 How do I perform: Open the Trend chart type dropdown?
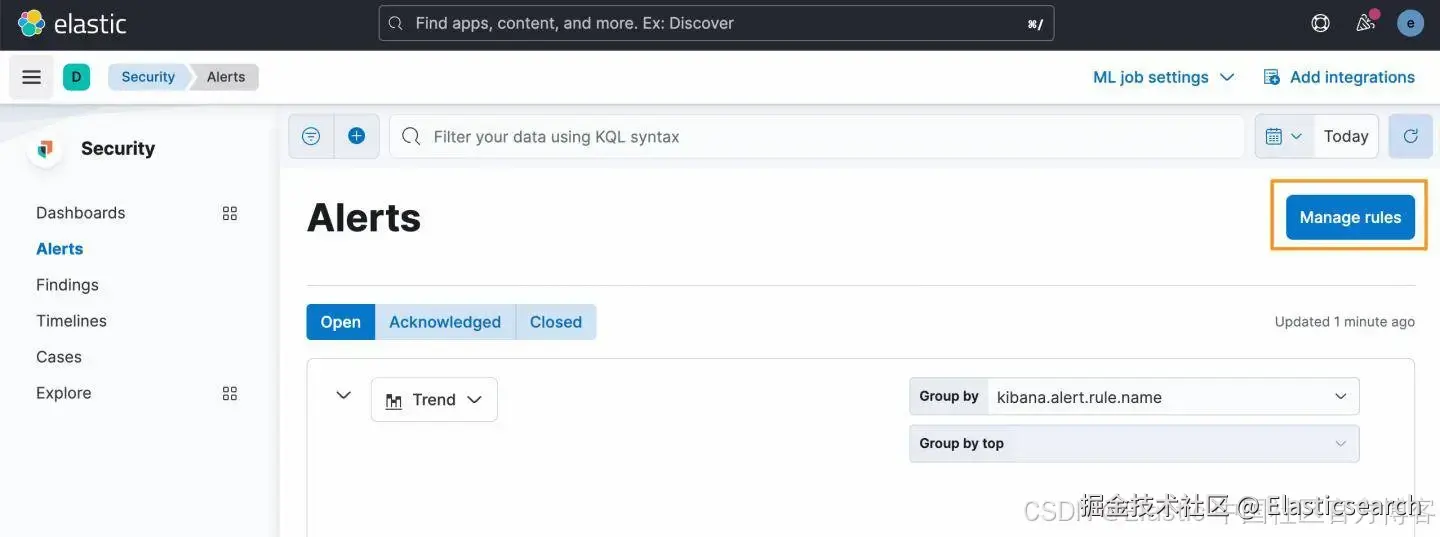coord(434,399)
